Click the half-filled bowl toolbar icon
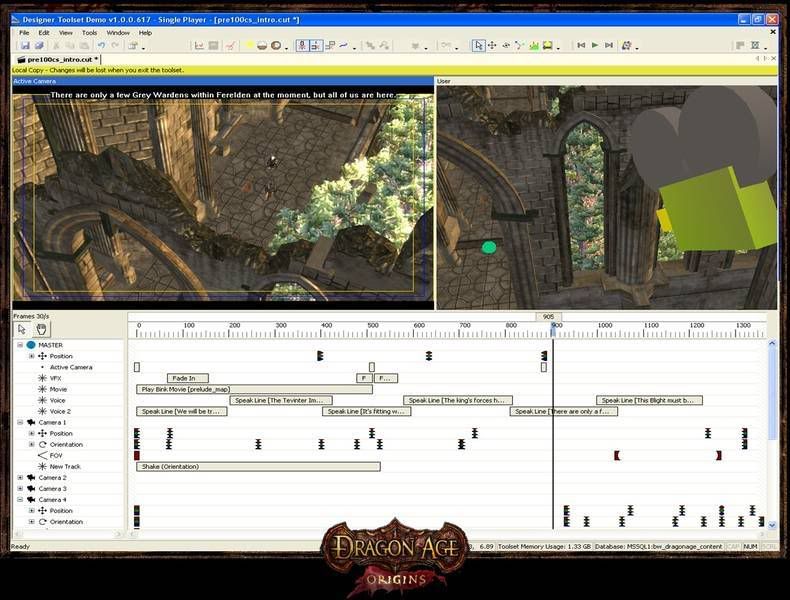This screenshot has height=600, width=790. (x=261, y=45)
